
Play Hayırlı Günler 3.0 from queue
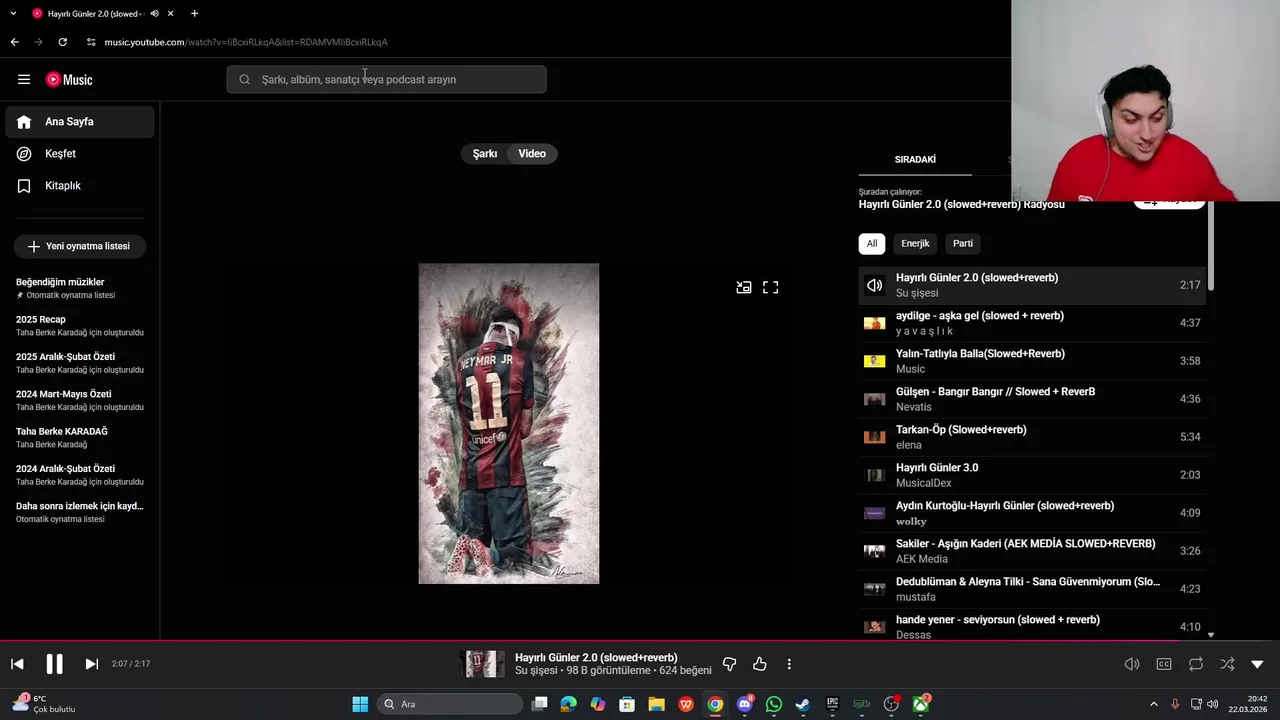[x=1032, y=475]
